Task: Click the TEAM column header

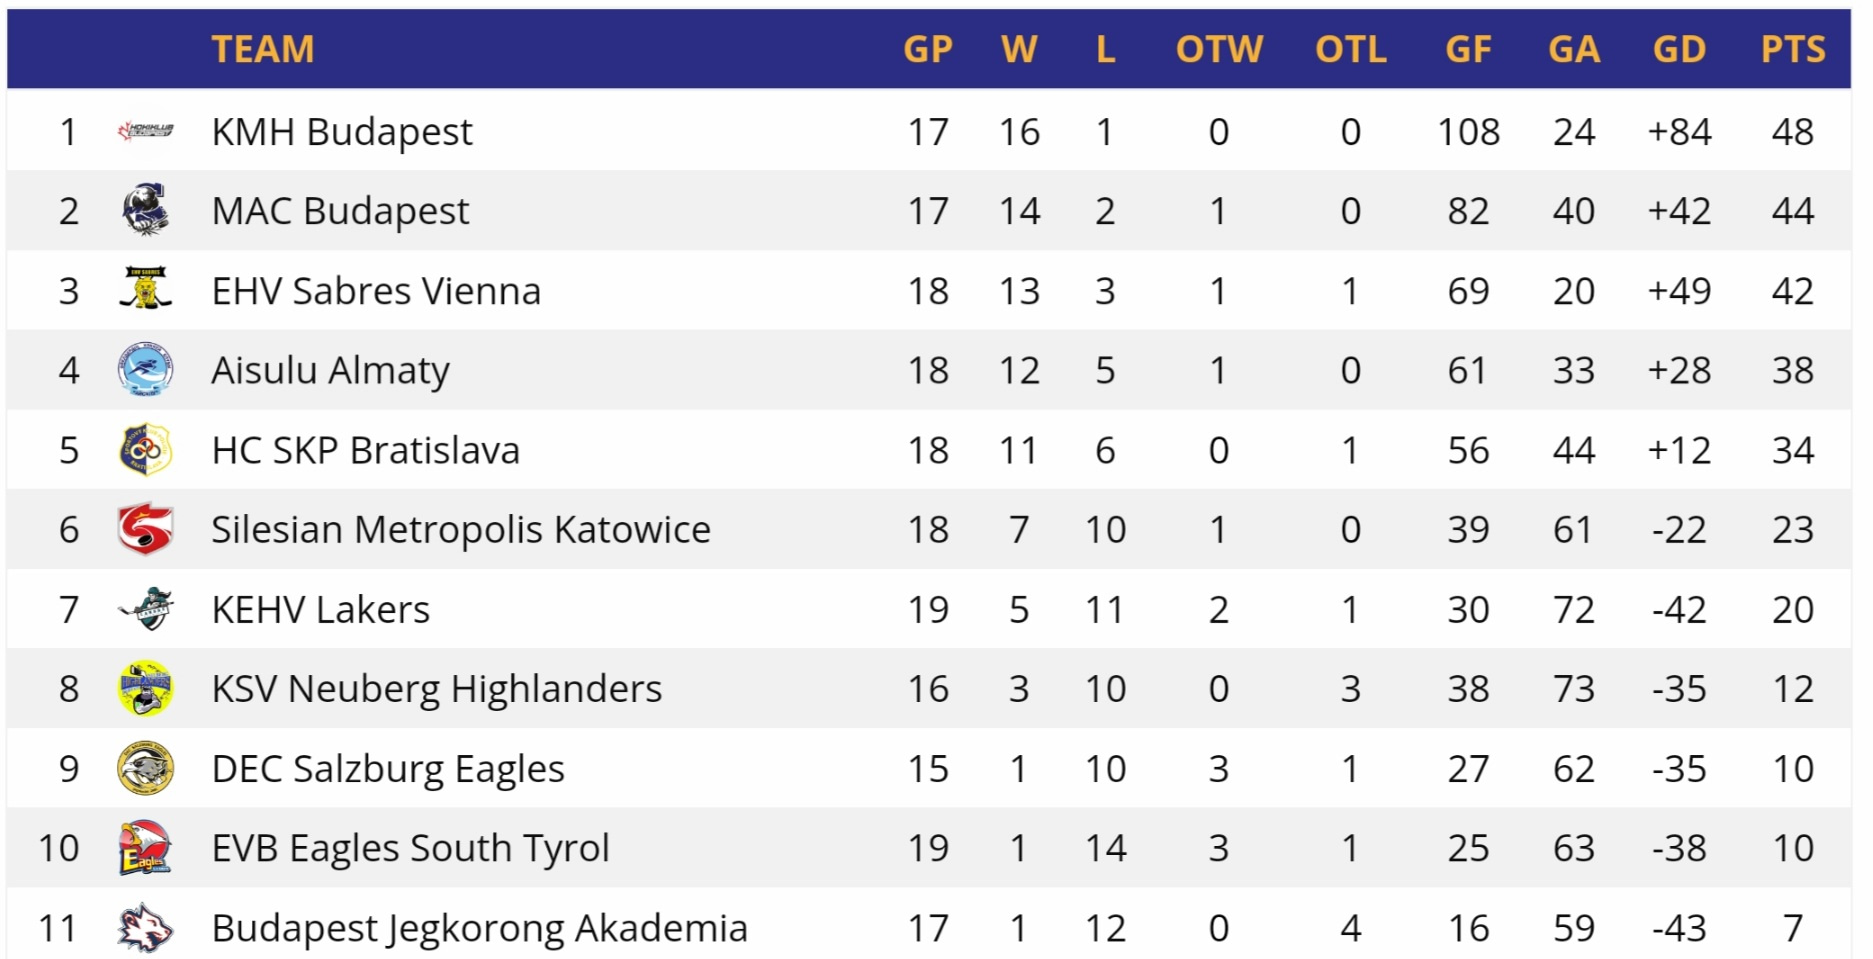Action: pyautogui.click(x=263, y=49)
